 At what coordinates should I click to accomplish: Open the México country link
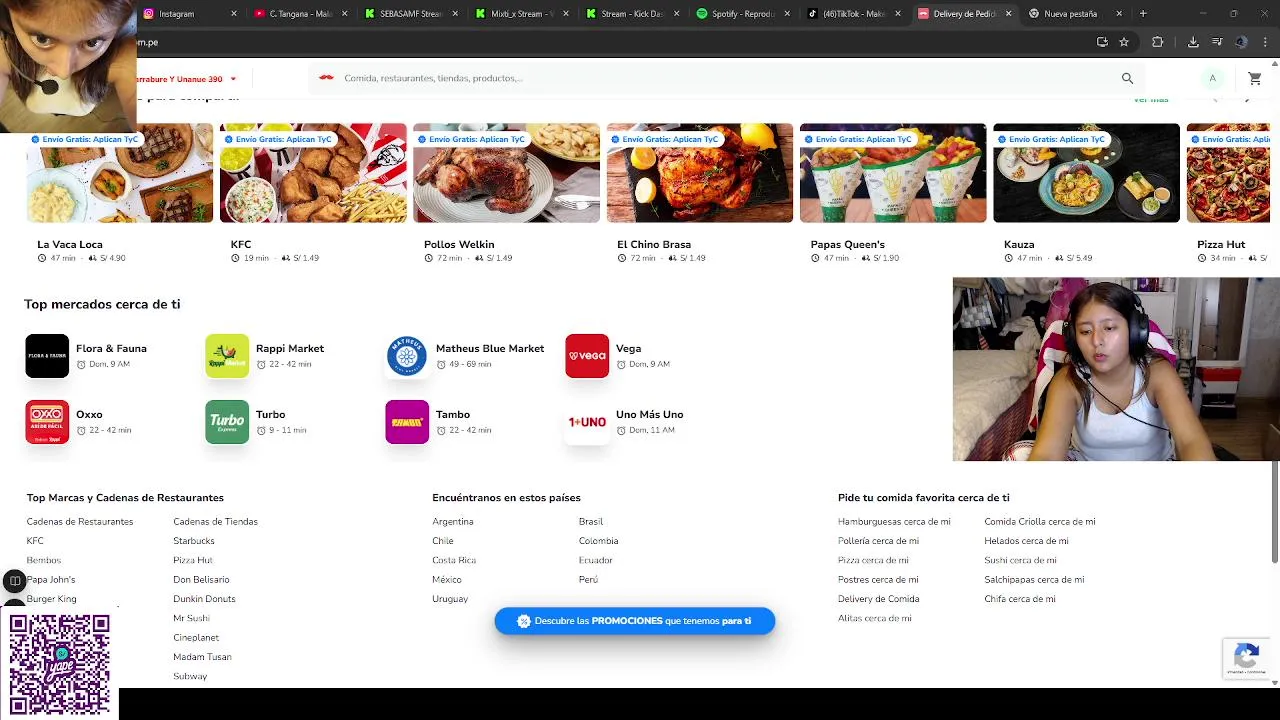click(x=447, y=580)
